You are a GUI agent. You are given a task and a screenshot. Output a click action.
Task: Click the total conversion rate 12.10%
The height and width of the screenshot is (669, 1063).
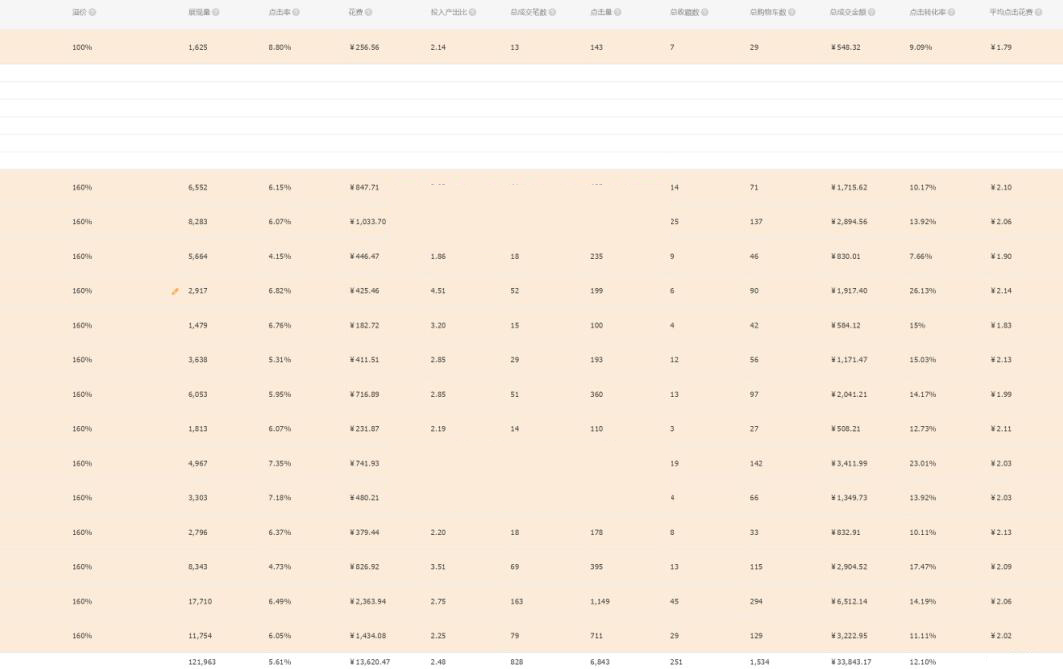point(923,662)
